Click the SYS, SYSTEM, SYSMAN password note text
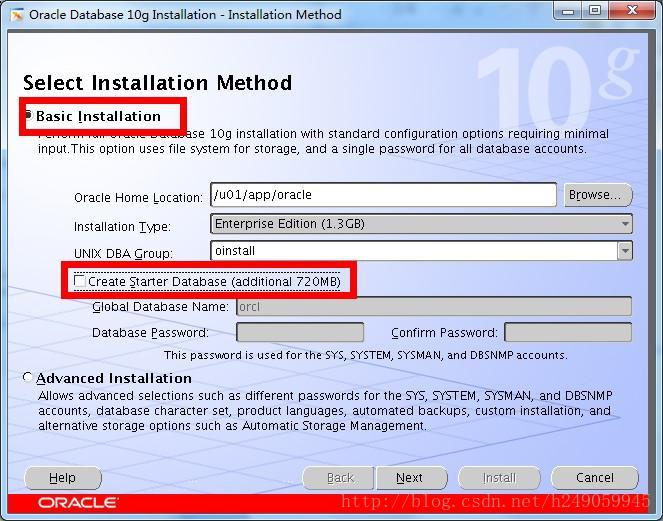 366,355
